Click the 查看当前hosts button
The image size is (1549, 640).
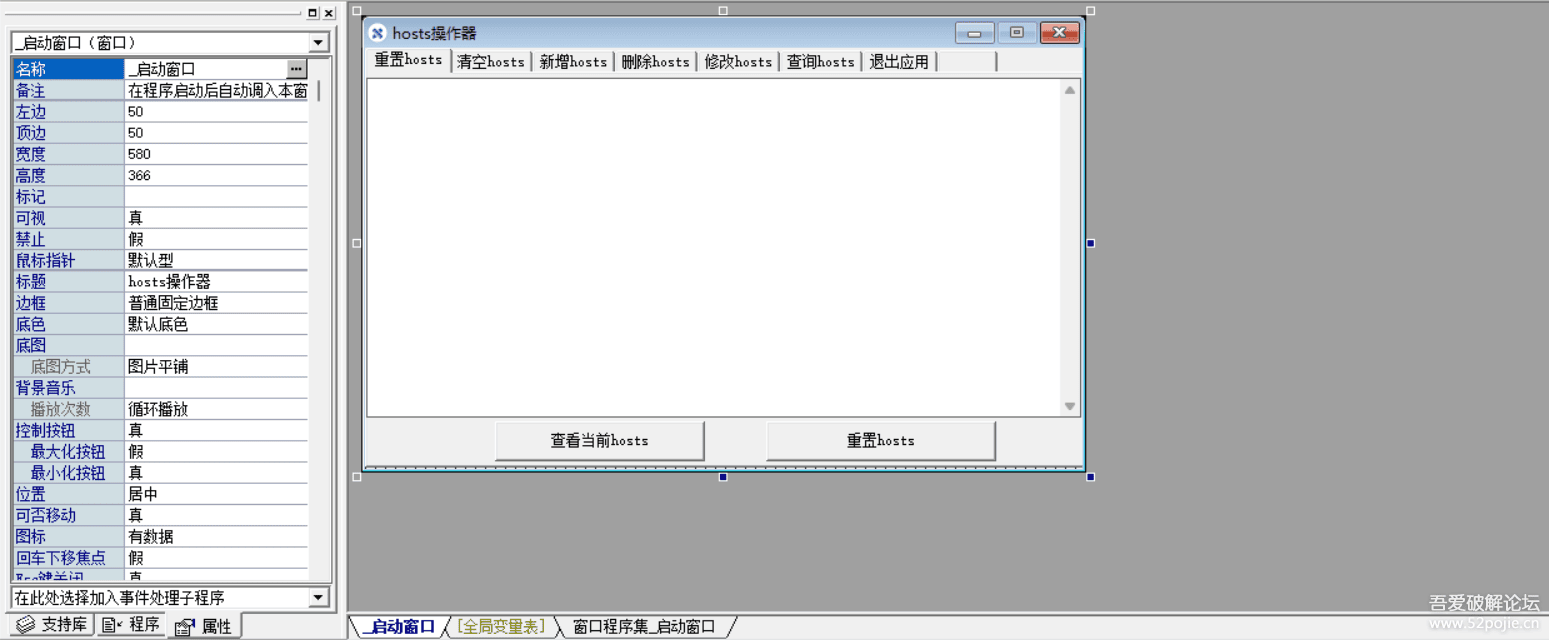[598, 440]
